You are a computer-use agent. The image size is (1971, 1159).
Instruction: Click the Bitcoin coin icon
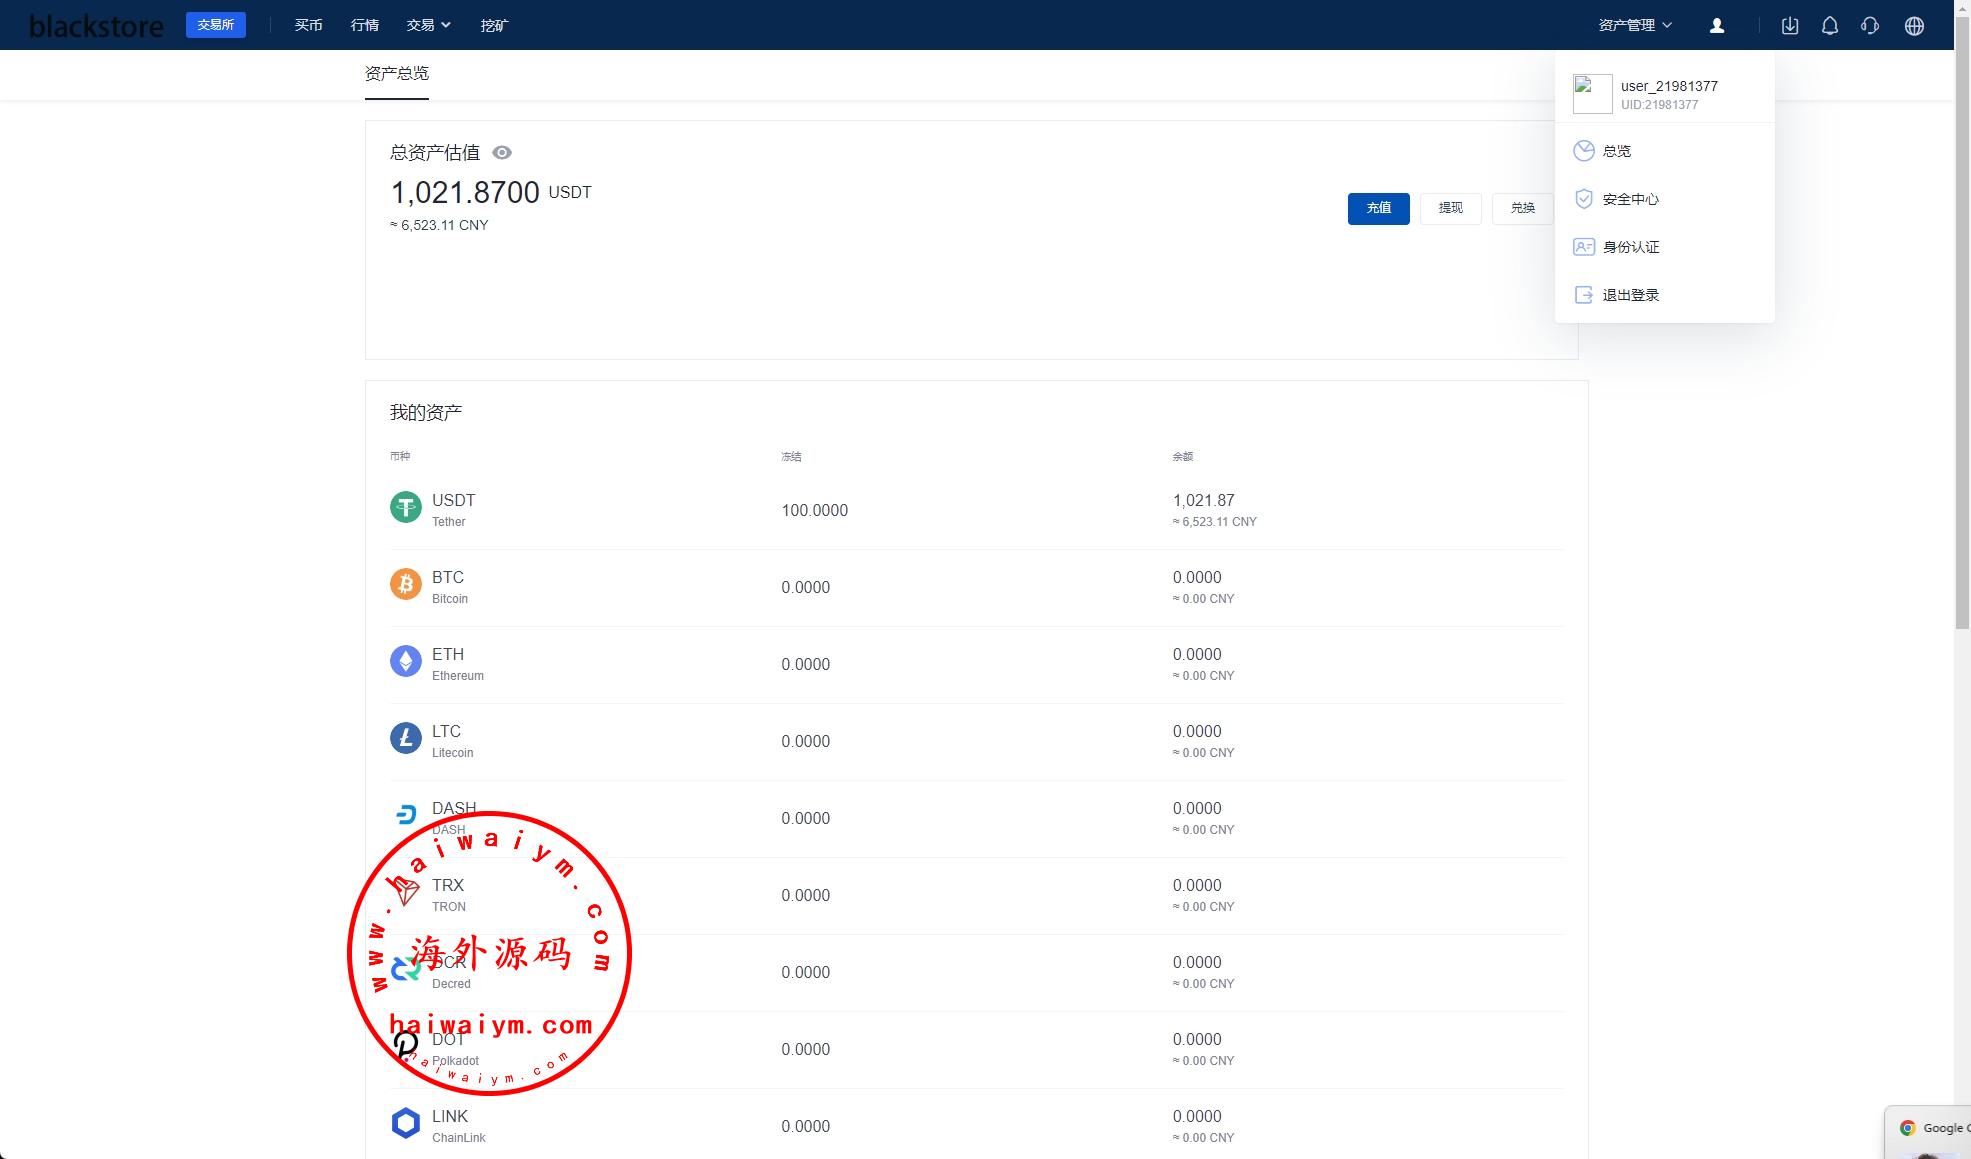pos(405,585)
